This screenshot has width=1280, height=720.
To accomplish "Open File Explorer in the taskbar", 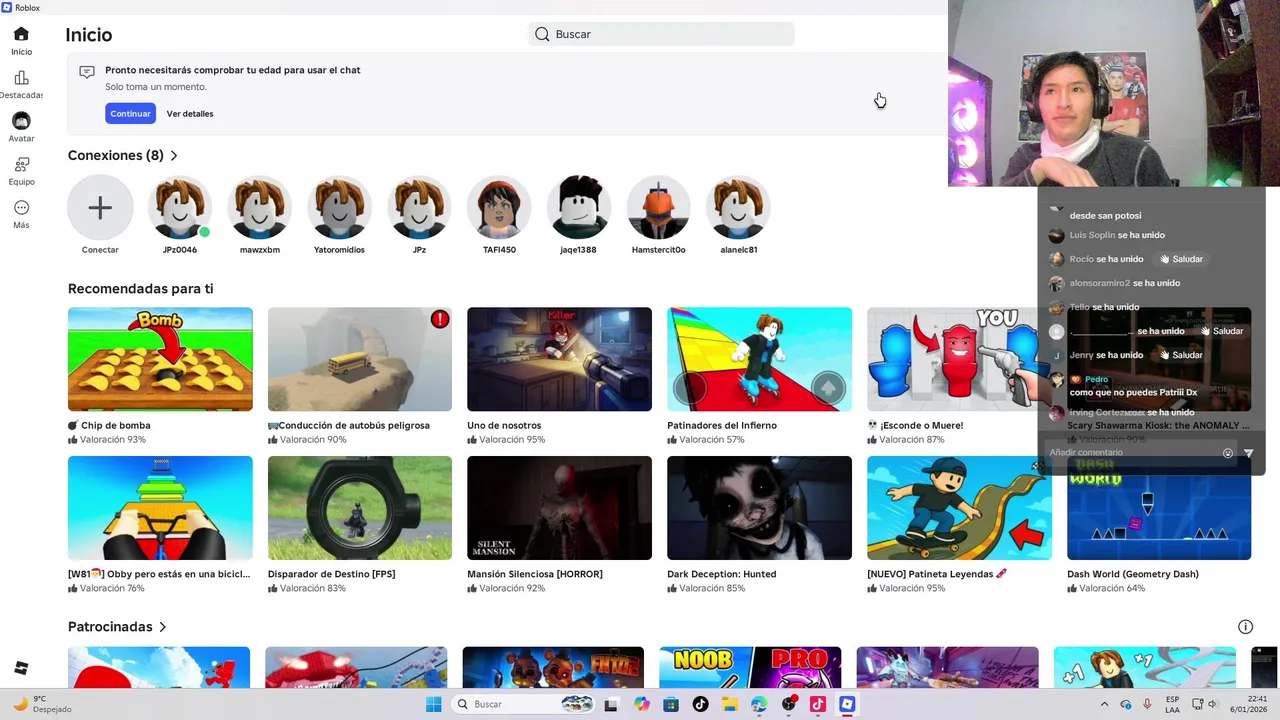I will pyautogui.click(x=730, y=704).
